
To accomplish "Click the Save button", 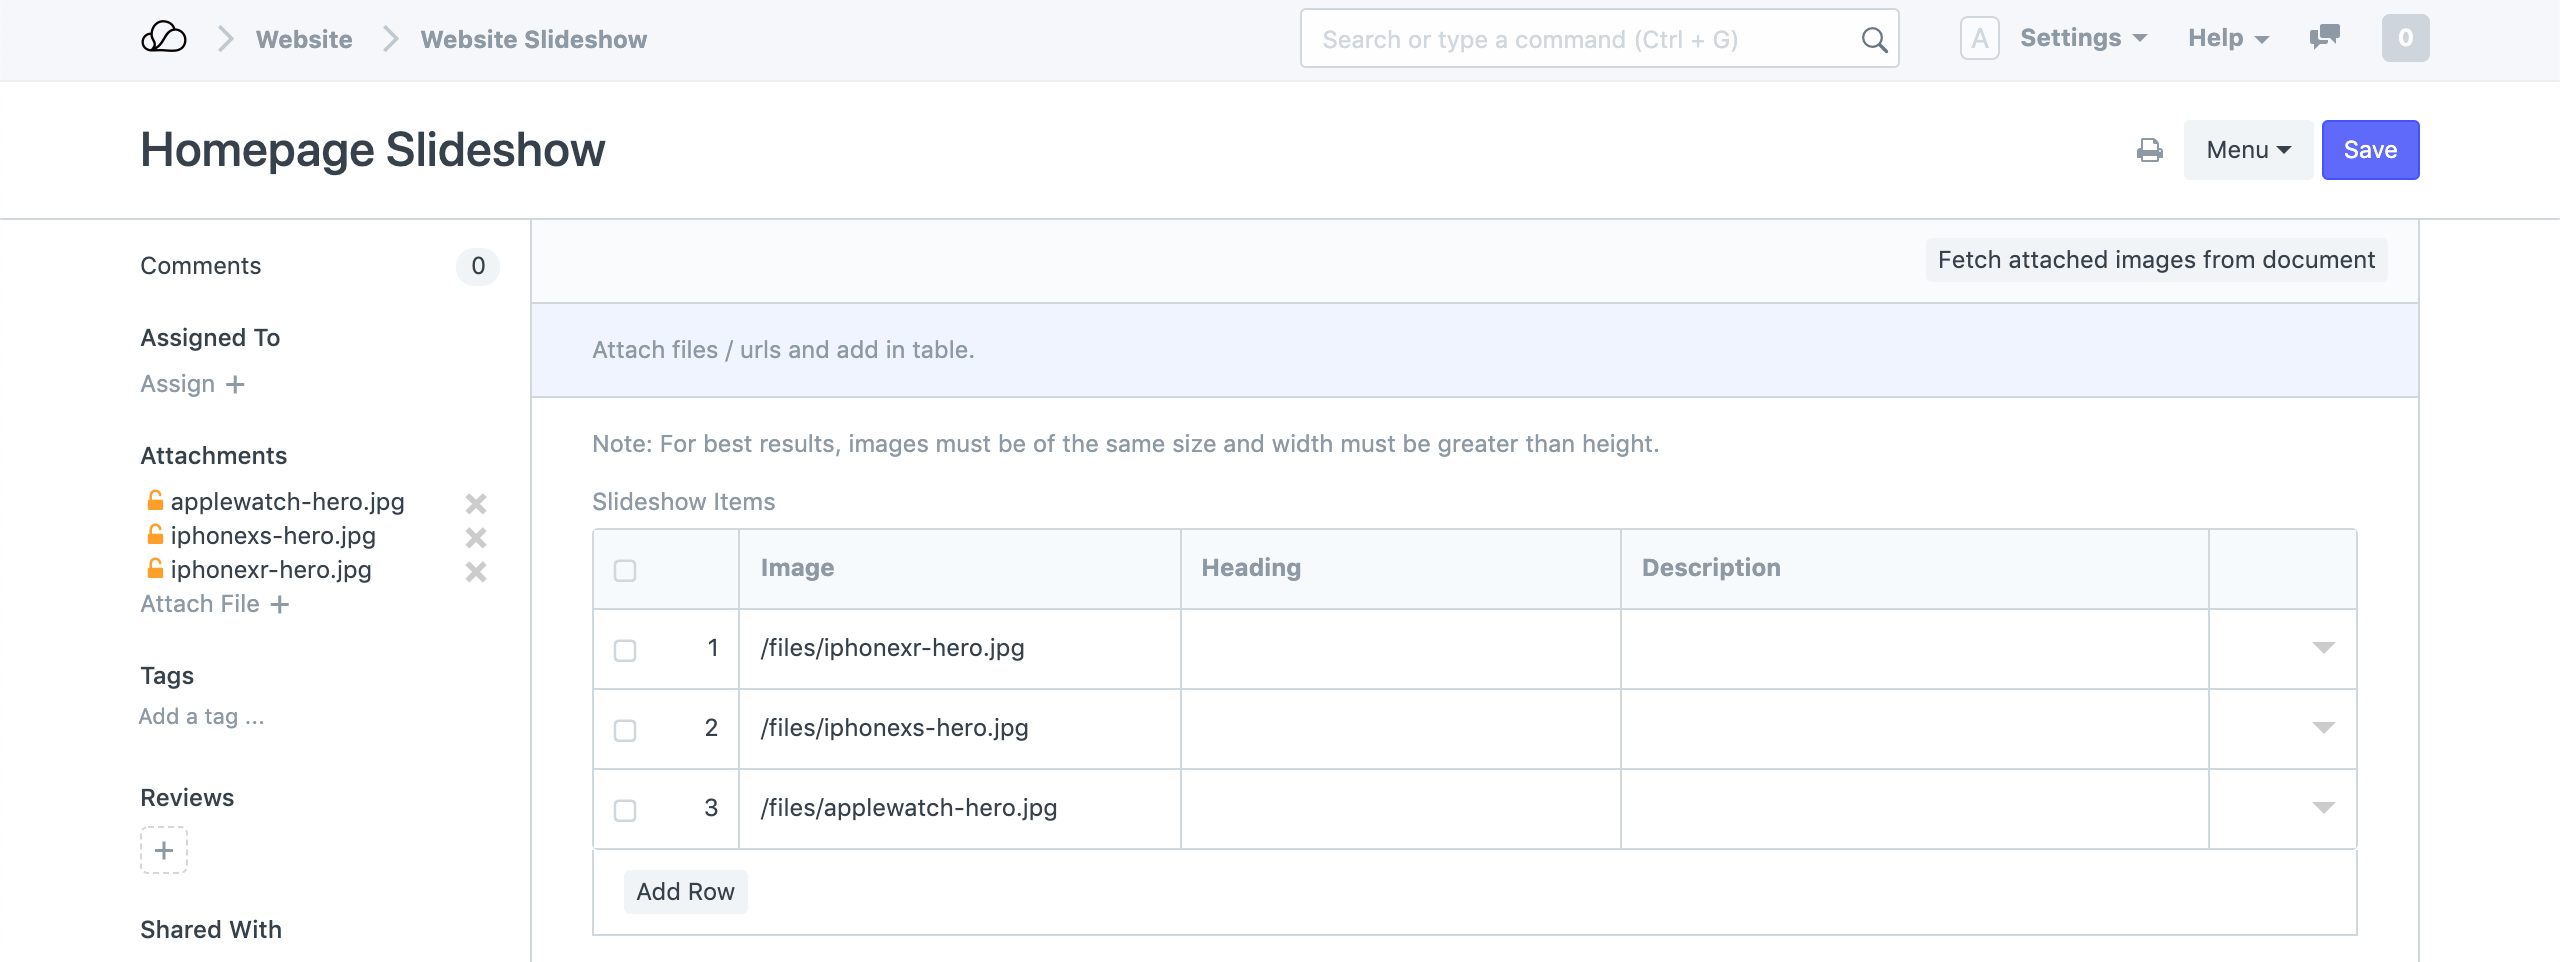I will coord(2369,150).
